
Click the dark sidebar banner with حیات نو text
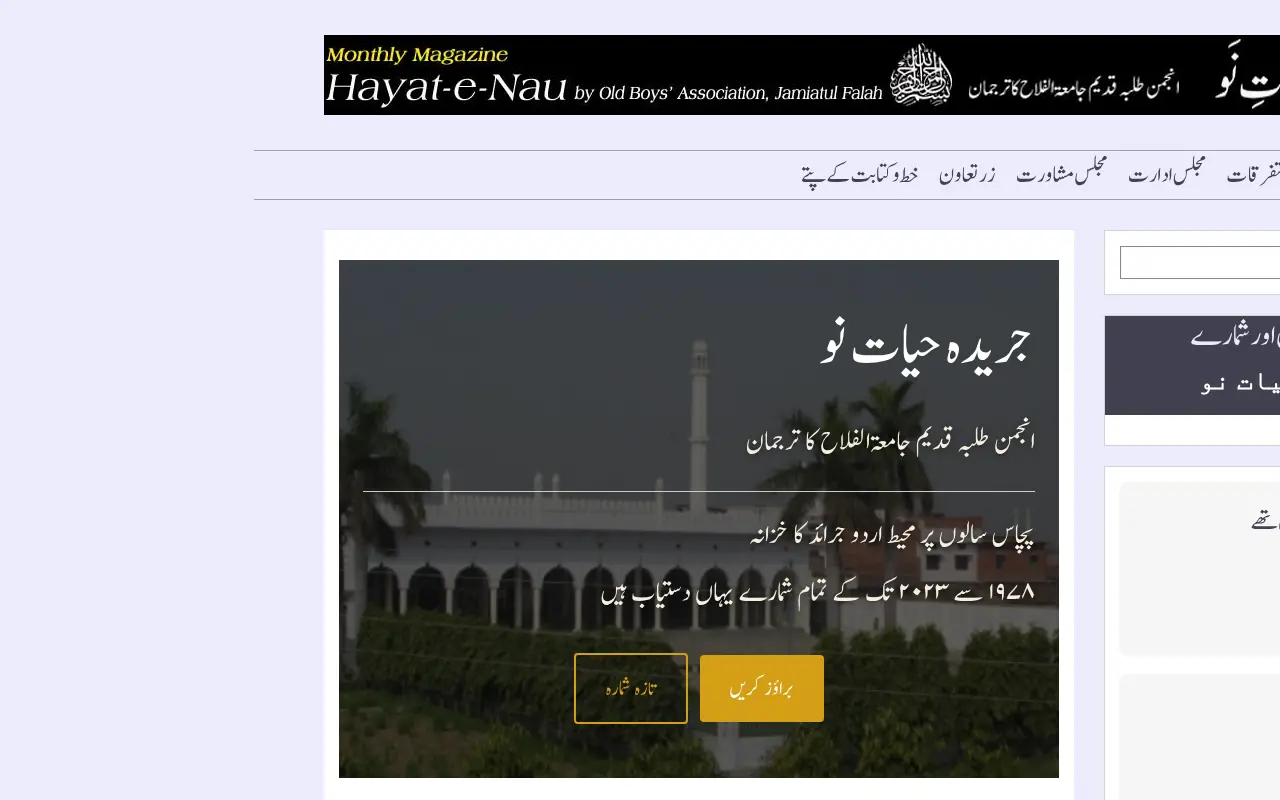click(1192, 365)
